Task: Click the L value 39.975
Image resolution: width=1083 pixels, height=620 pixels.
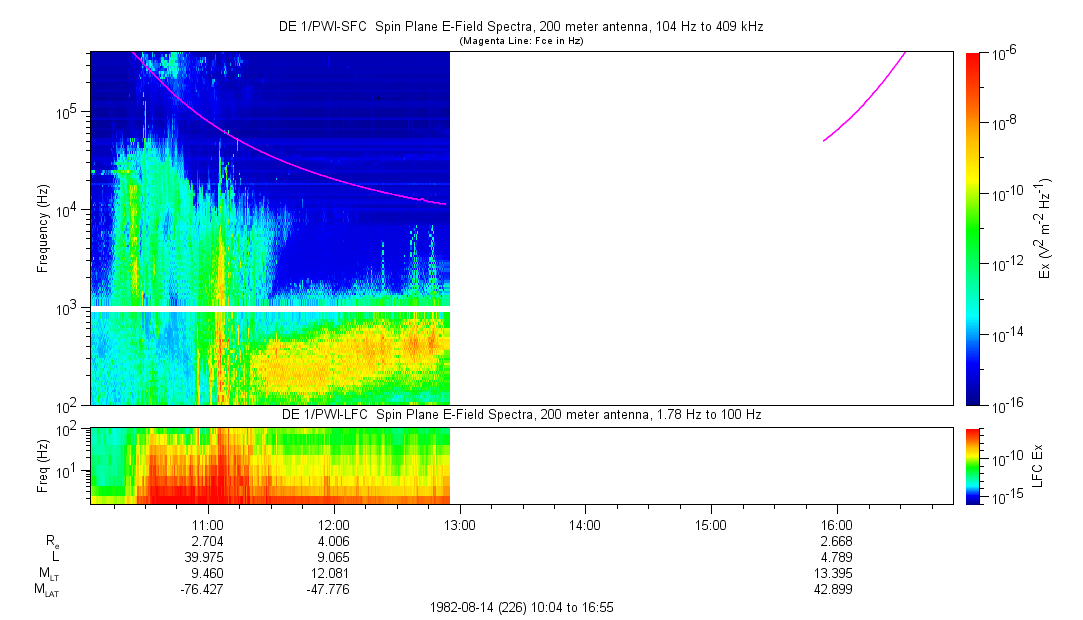Action: (207, 557)
